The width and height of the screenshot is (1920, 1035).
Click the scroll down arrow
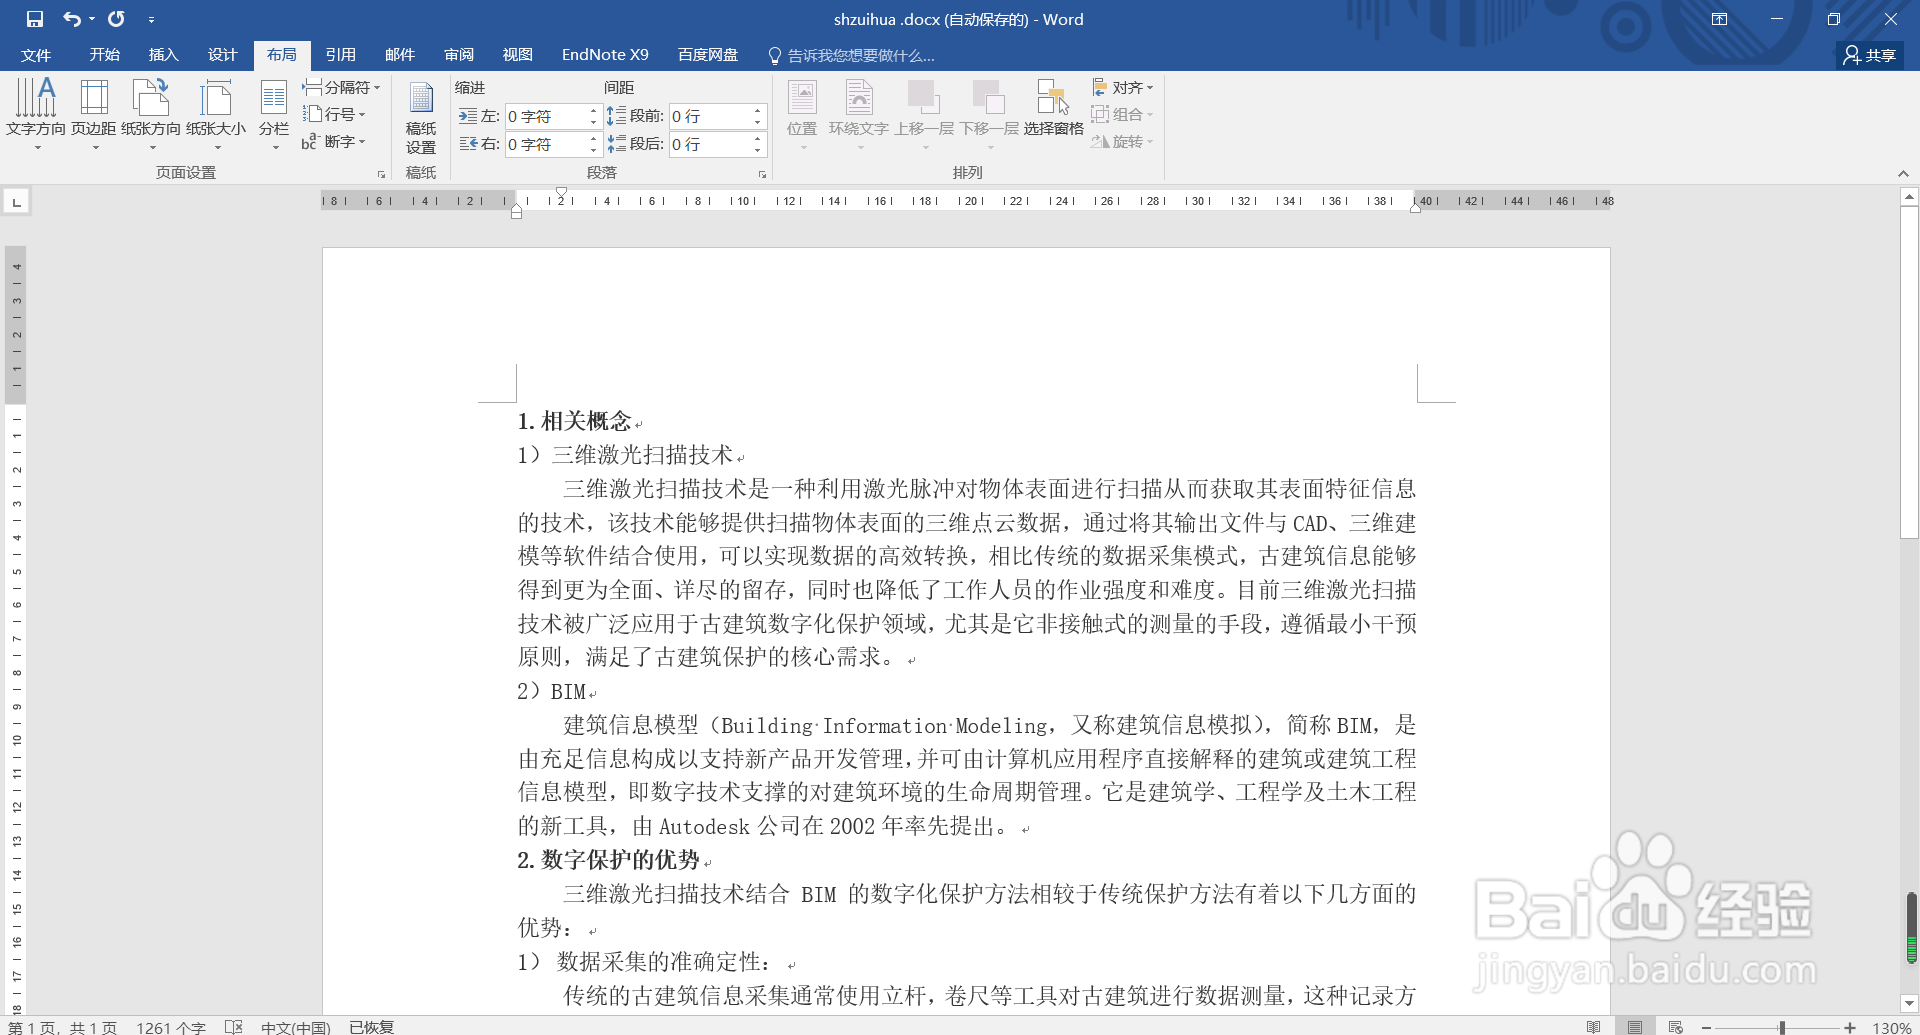1909,1003
